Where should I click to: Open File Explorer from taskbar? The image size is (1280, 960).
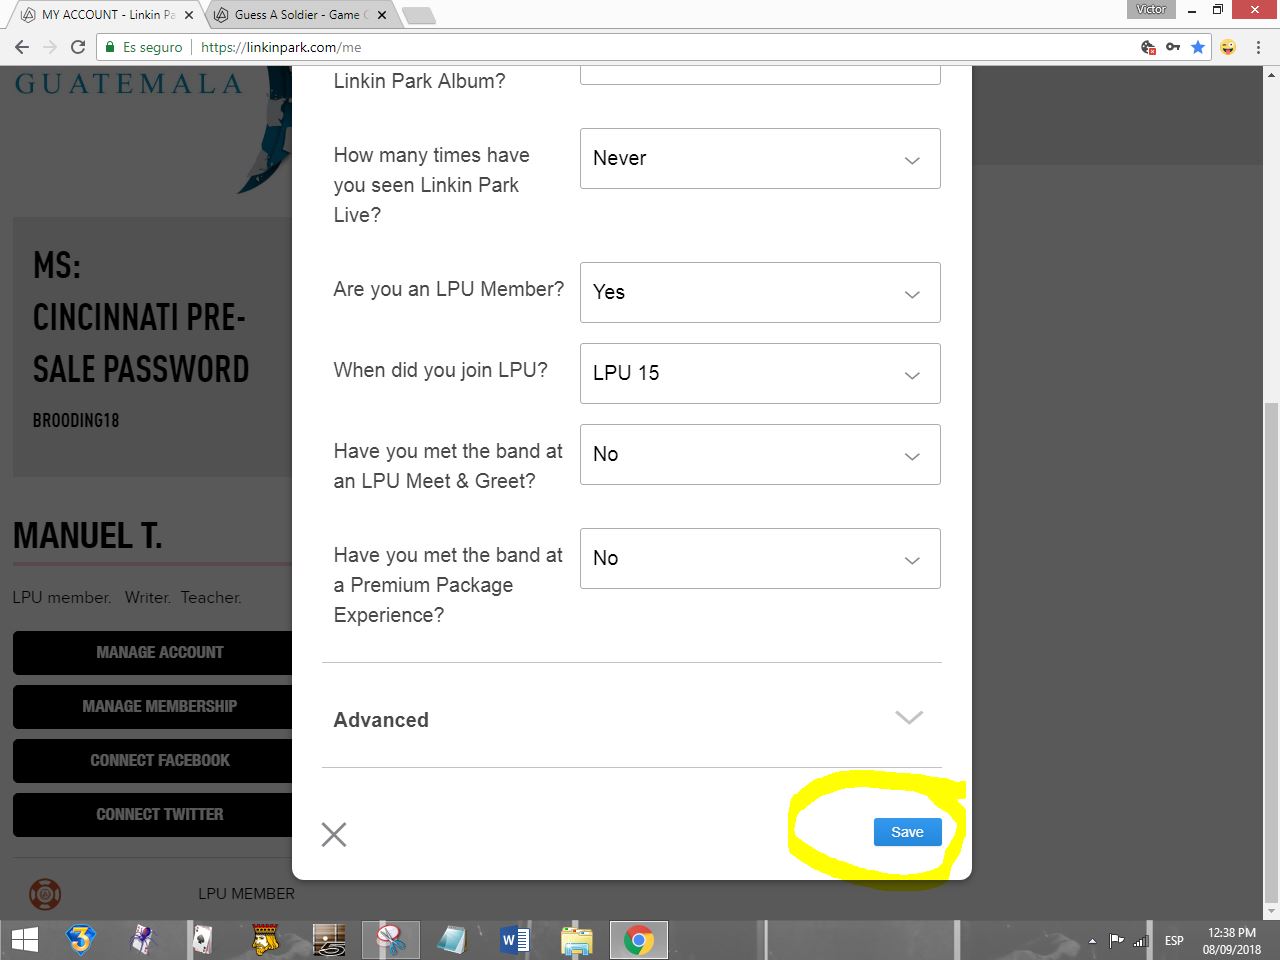tap(577, 940)
